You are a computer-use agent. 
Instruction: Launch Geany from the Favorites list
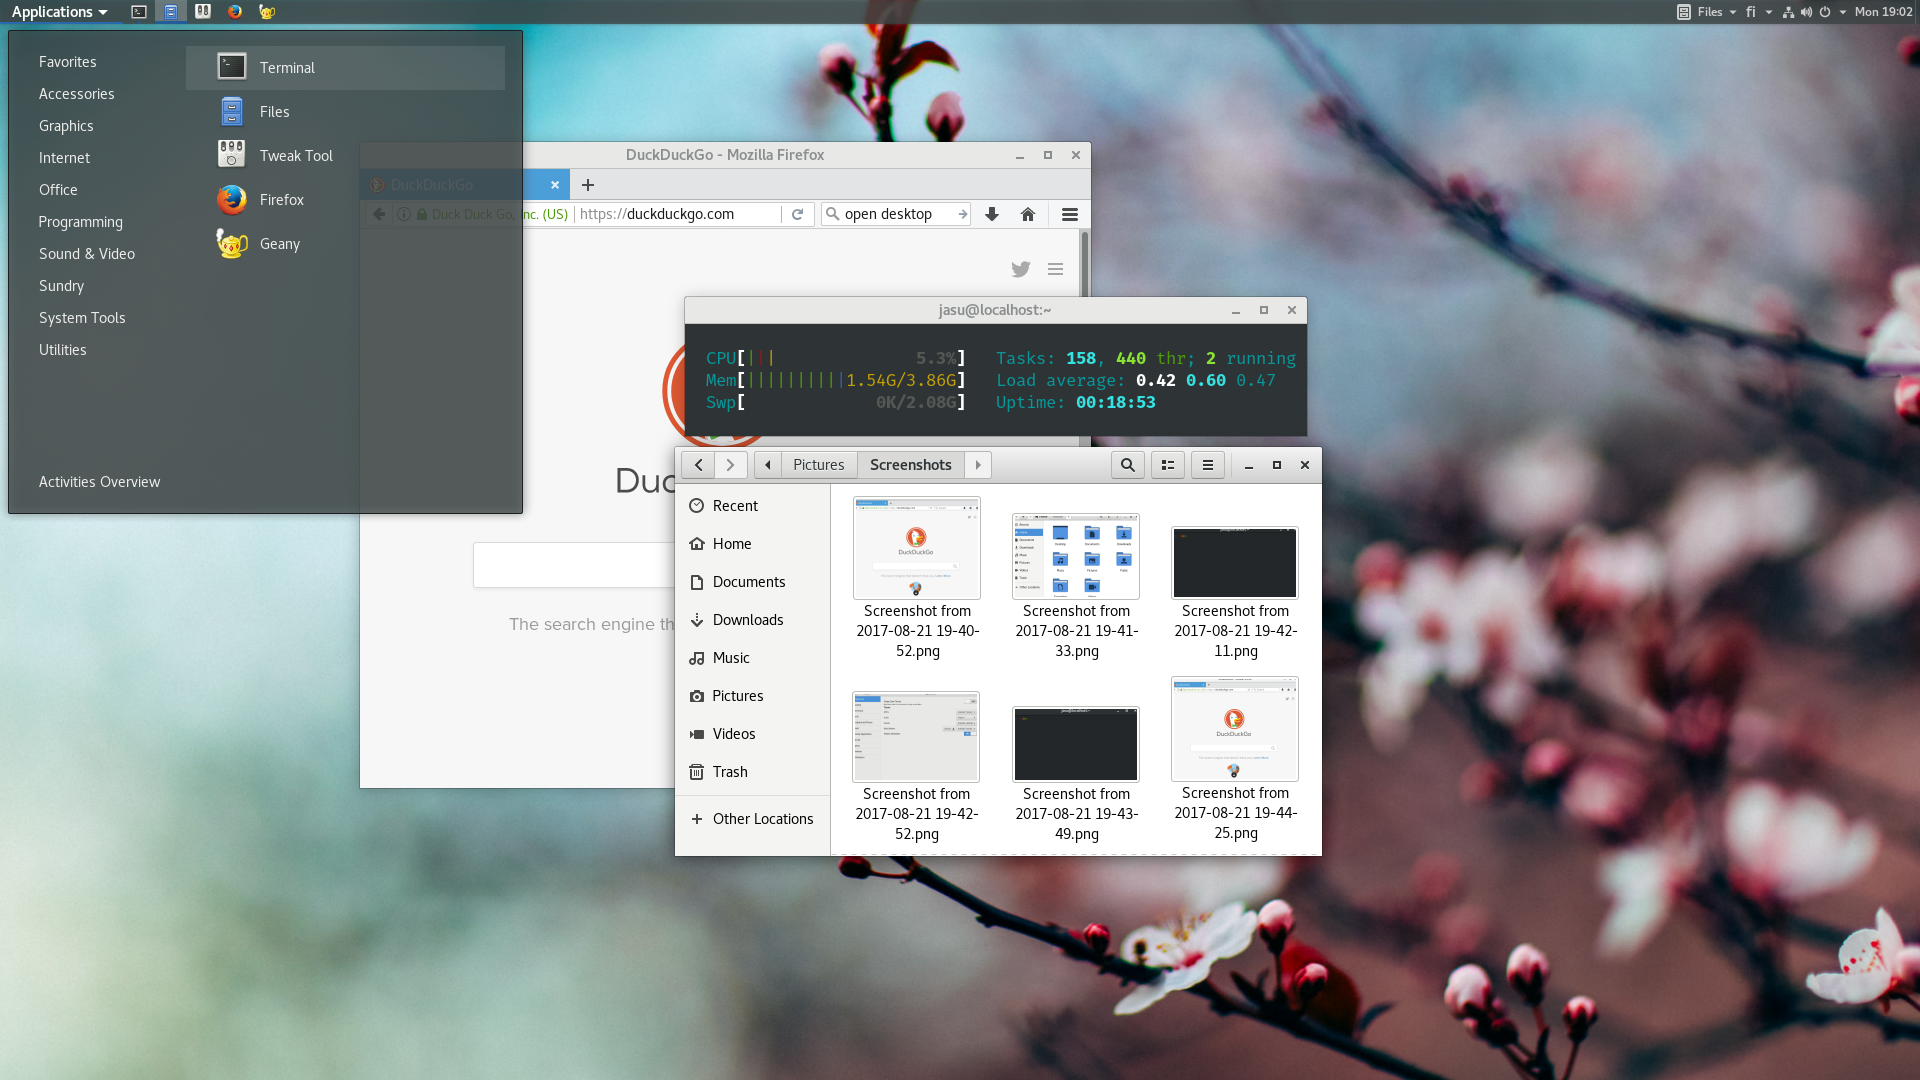click(x=345, y=244)
